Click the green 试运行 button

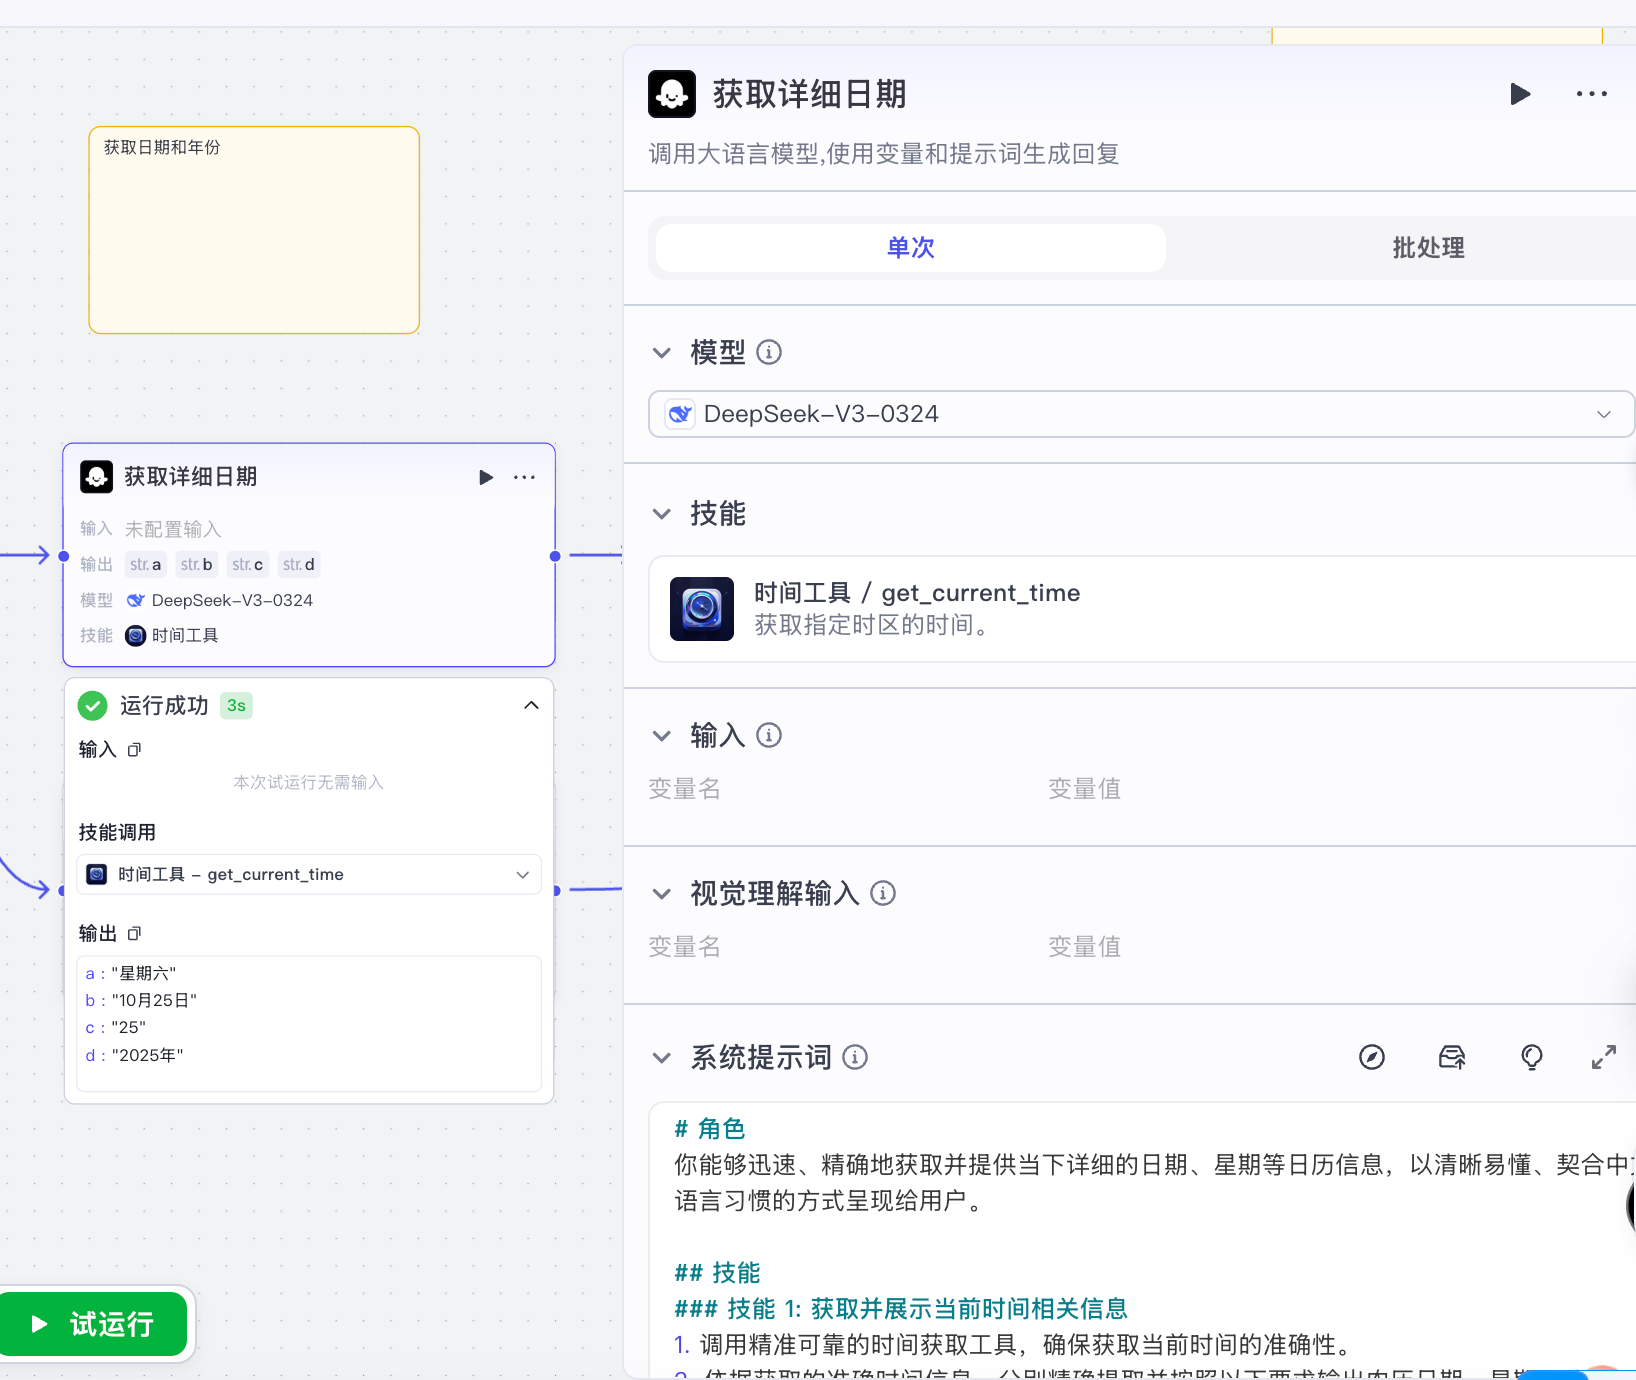[x=94, y=1324]
